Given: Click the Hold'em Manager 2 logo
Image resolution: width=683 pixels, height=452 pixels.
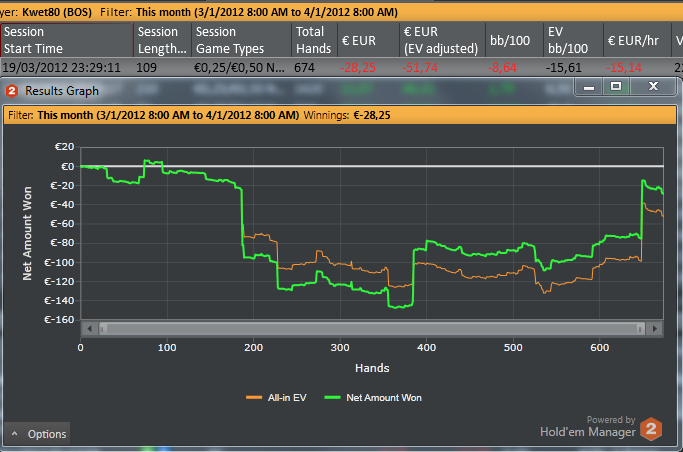Looking at the screenshot, I should [651, 428].
